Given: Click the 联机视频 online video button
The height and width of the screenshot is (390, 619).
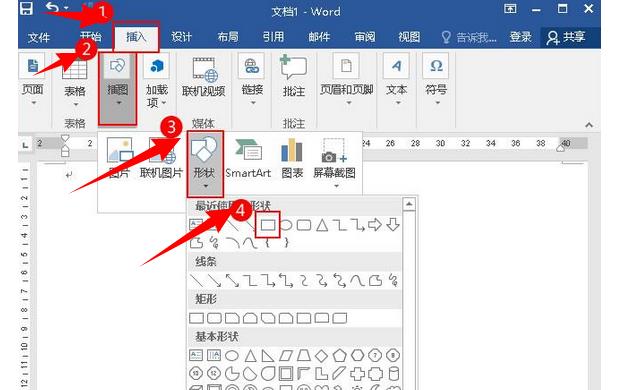Looking at the screenshot, I should pos(203,77).
